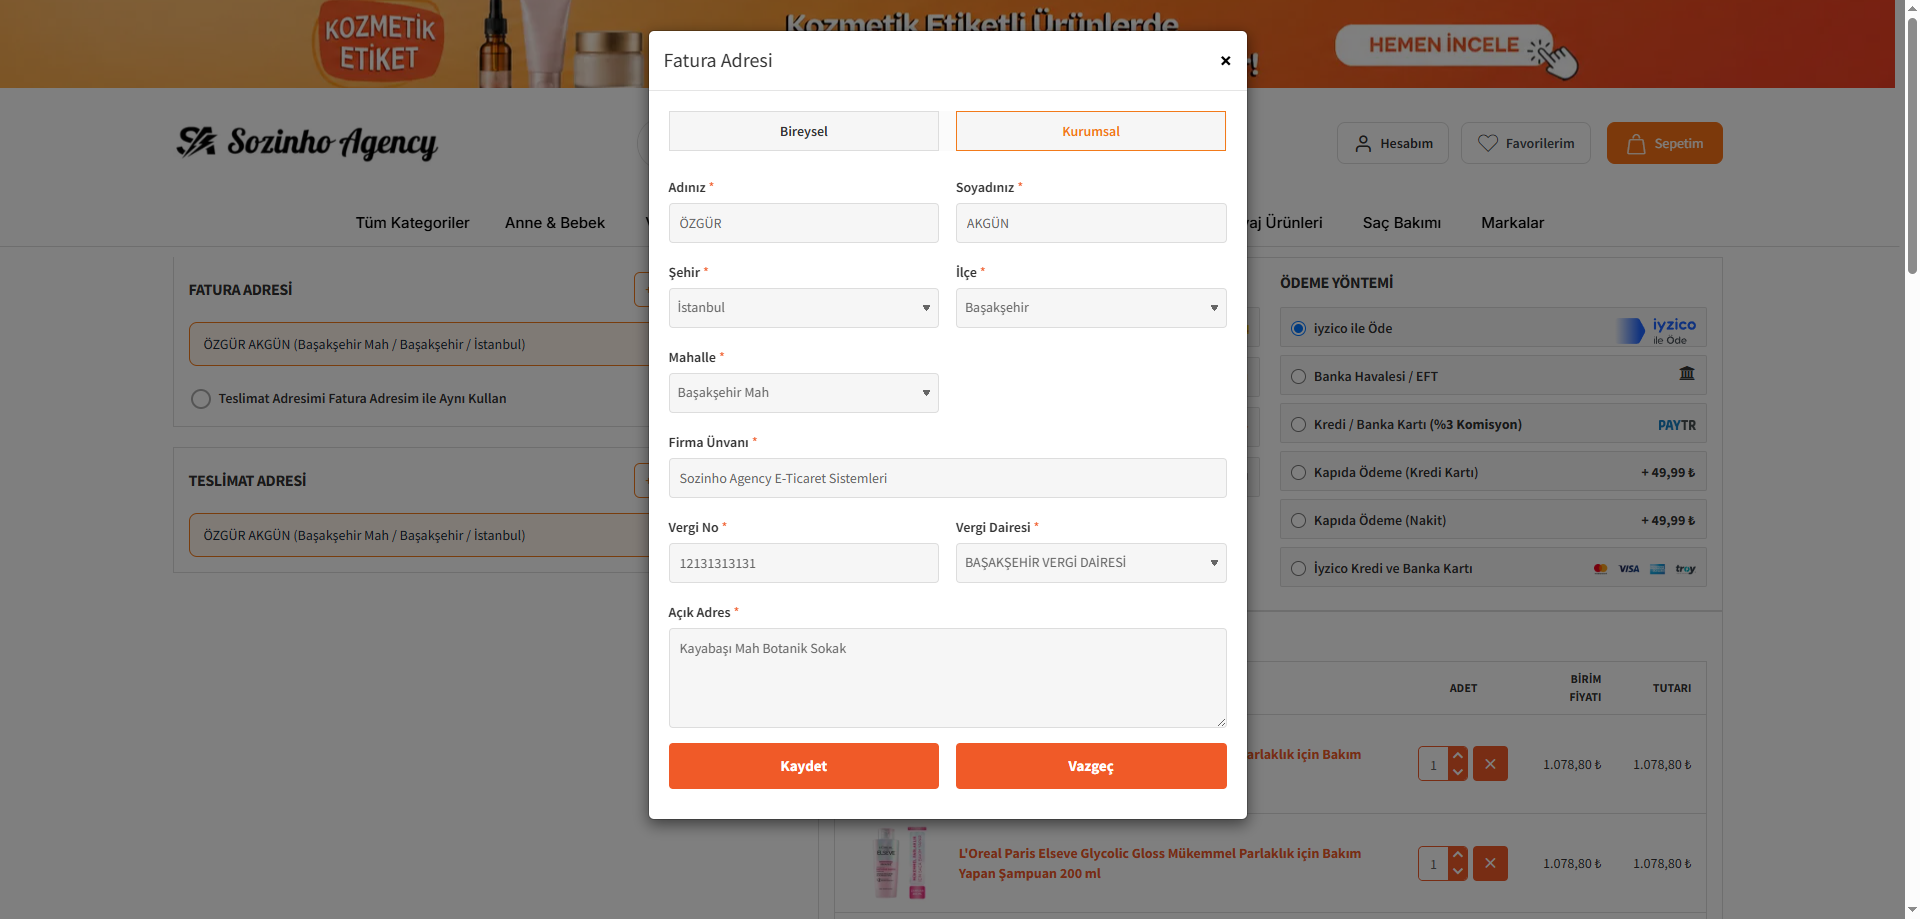Open the Şehir dropdown showing İstanbul
This screenshot has height=919, width=1920.
[804, 308]
